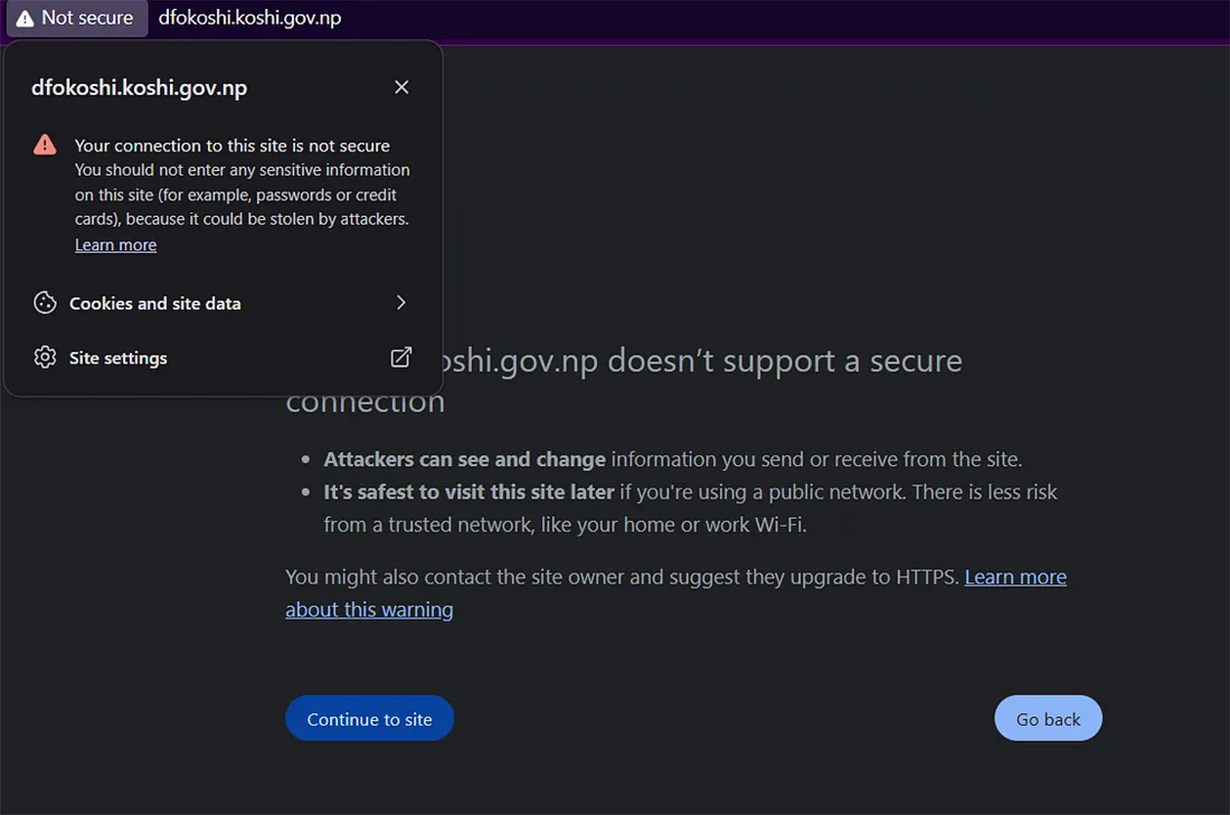
Task: Click the Not secure warning chip
Action: click(x=77, y=18)
